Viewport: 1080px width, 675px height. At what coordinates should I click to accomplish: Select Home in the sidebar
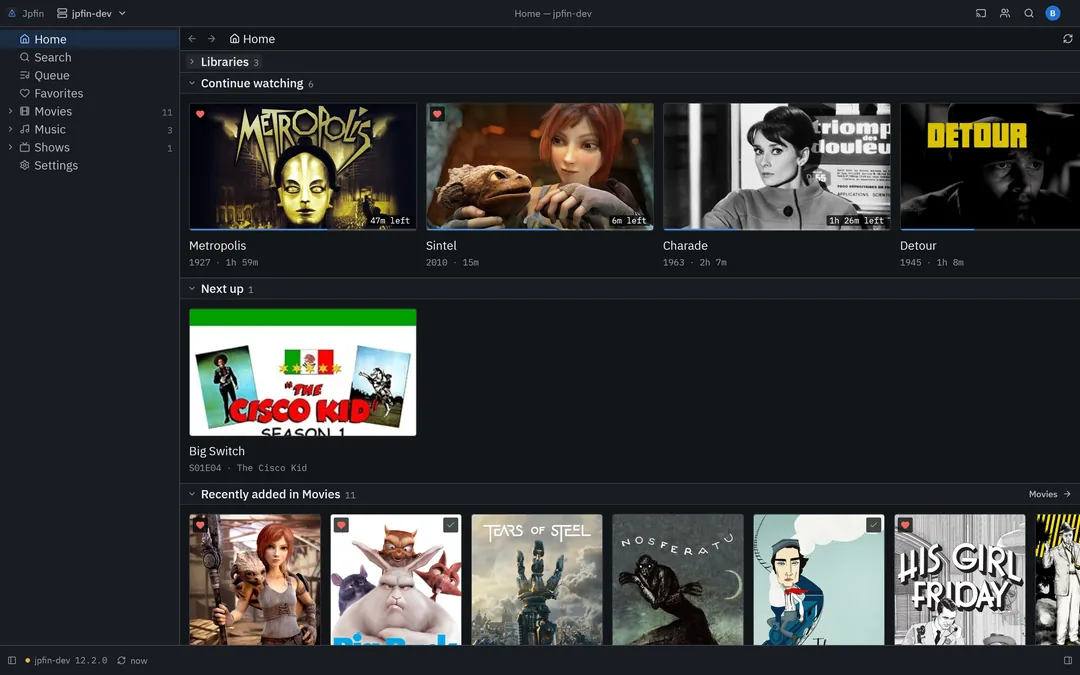pyautogui.click(x=90, y=39)
